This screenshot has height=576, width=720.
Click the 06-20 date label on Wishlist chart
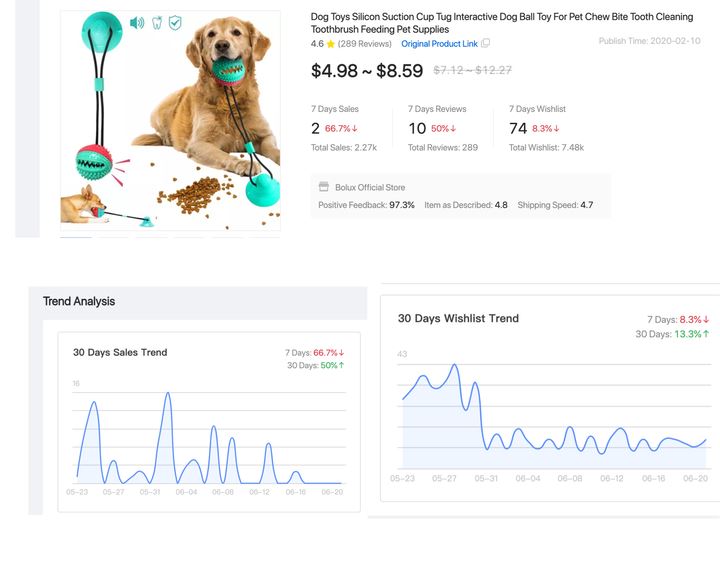[695, 479]
